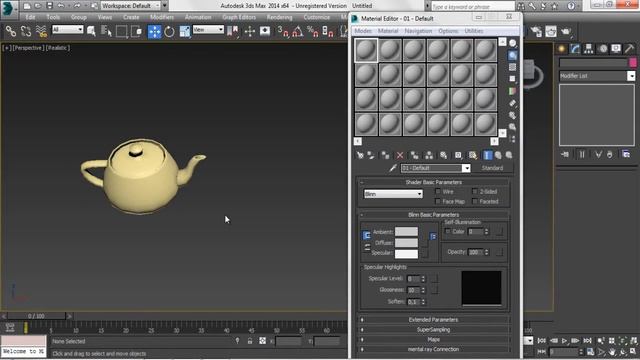Enable the Faceted checkbox

475,201
